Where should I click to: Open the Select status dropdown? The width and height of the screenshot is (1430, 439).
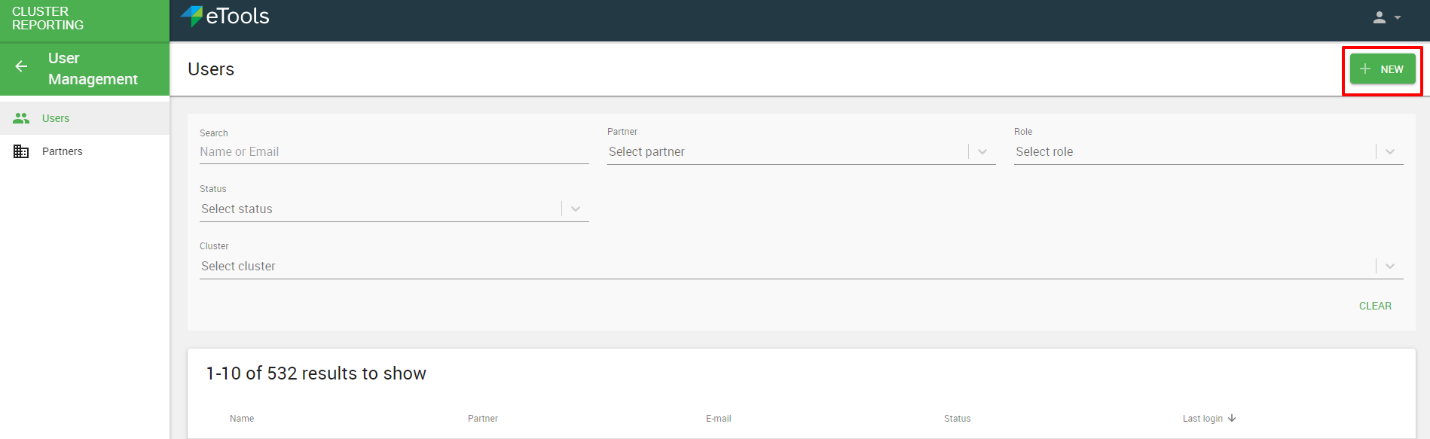coord(394,209)
